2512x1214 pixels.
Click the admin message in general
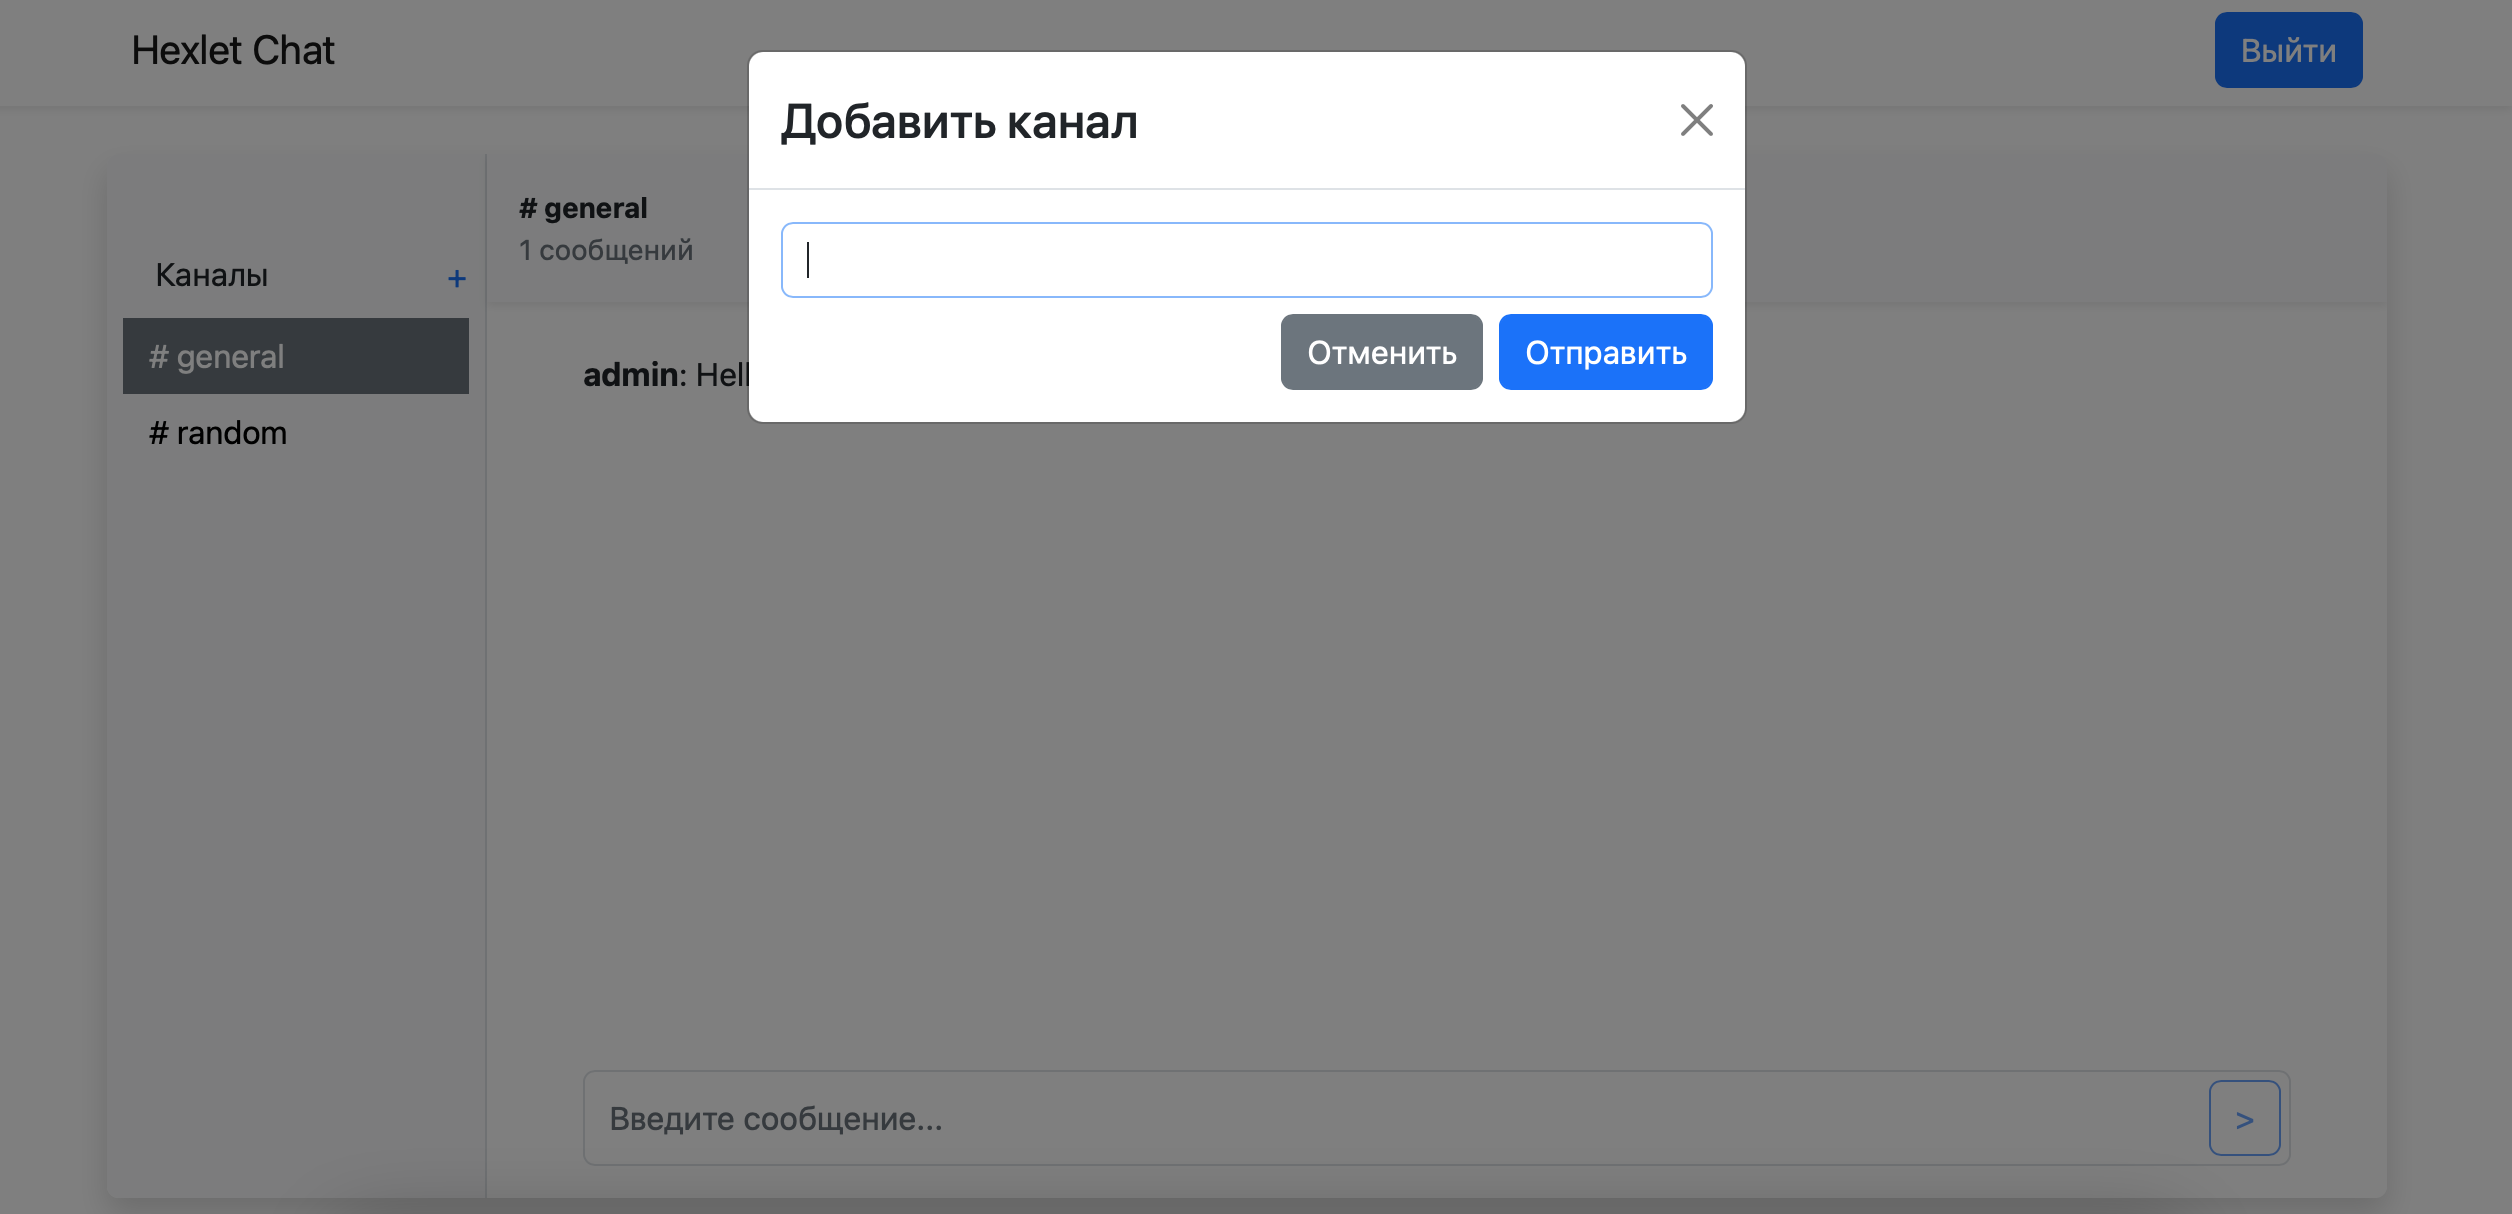pyautogui.click(x=660, y=374)
